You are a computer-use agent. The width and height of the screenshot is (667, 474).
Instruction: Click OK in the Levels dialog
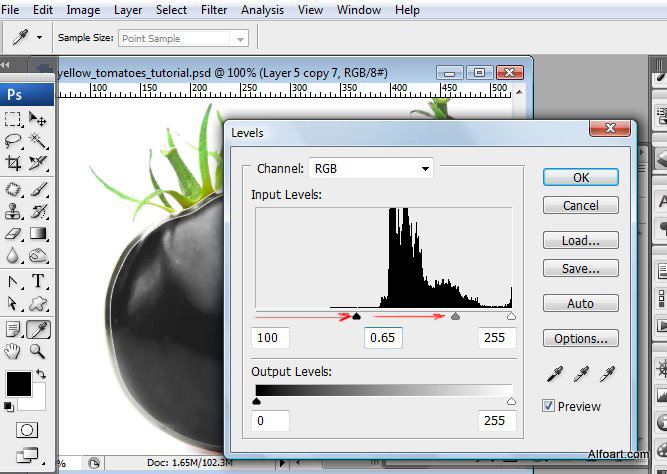click(x=580, y=177)
